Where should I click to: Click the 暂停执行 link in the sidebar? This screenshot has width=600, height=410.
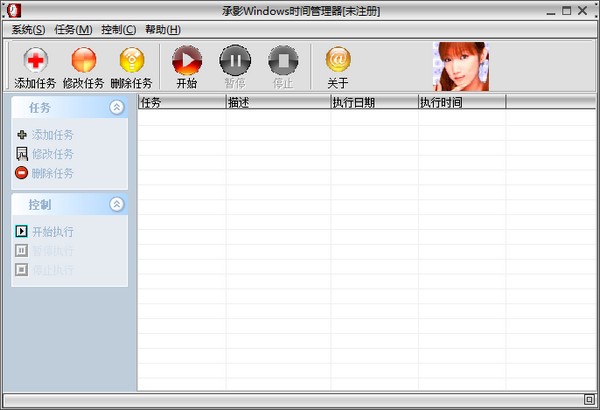tap(52, 251)
